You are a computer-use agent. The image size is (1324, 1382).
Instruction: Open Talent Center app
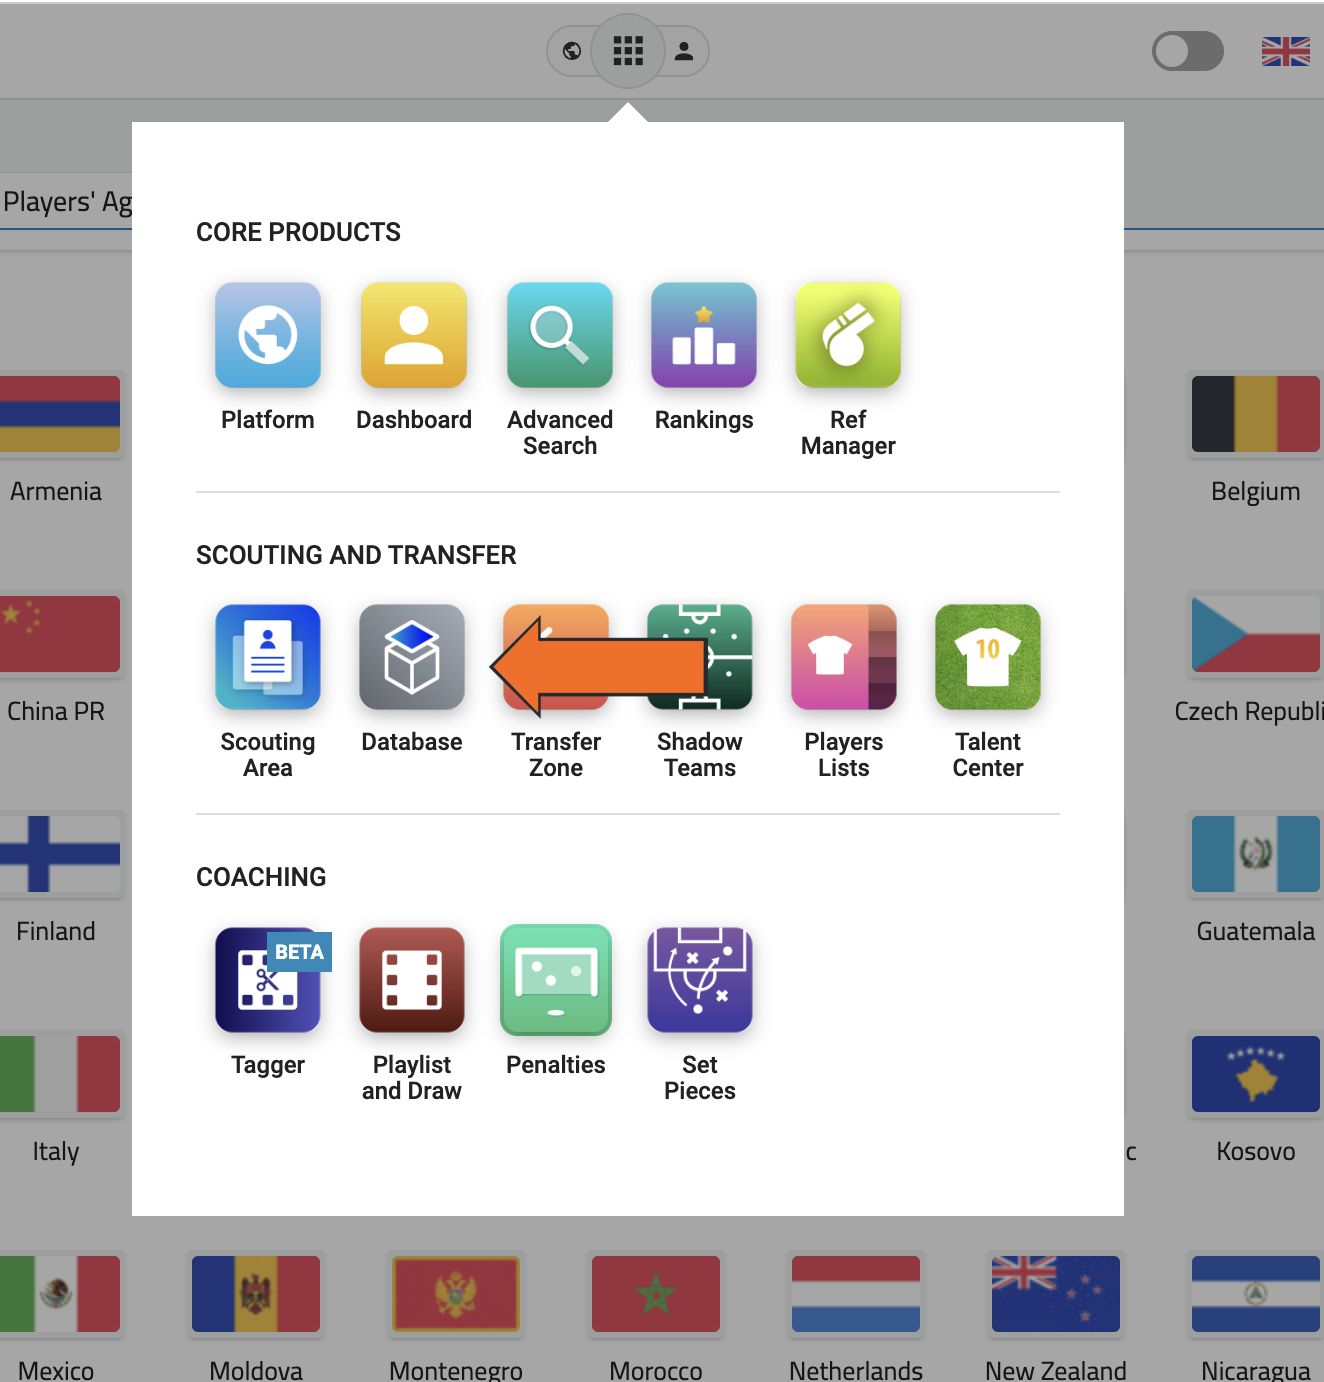988,657
